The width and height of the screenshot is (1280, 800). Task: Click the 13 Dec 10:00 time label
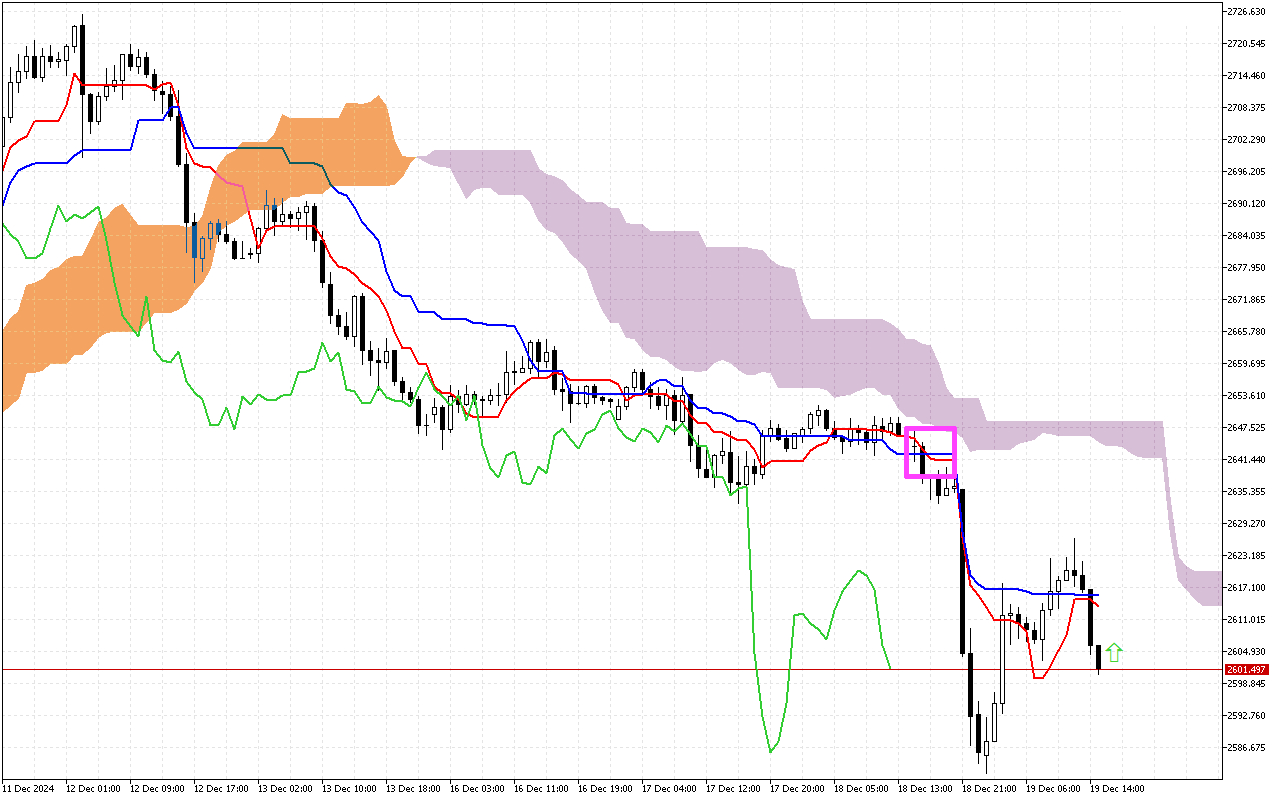349,789
